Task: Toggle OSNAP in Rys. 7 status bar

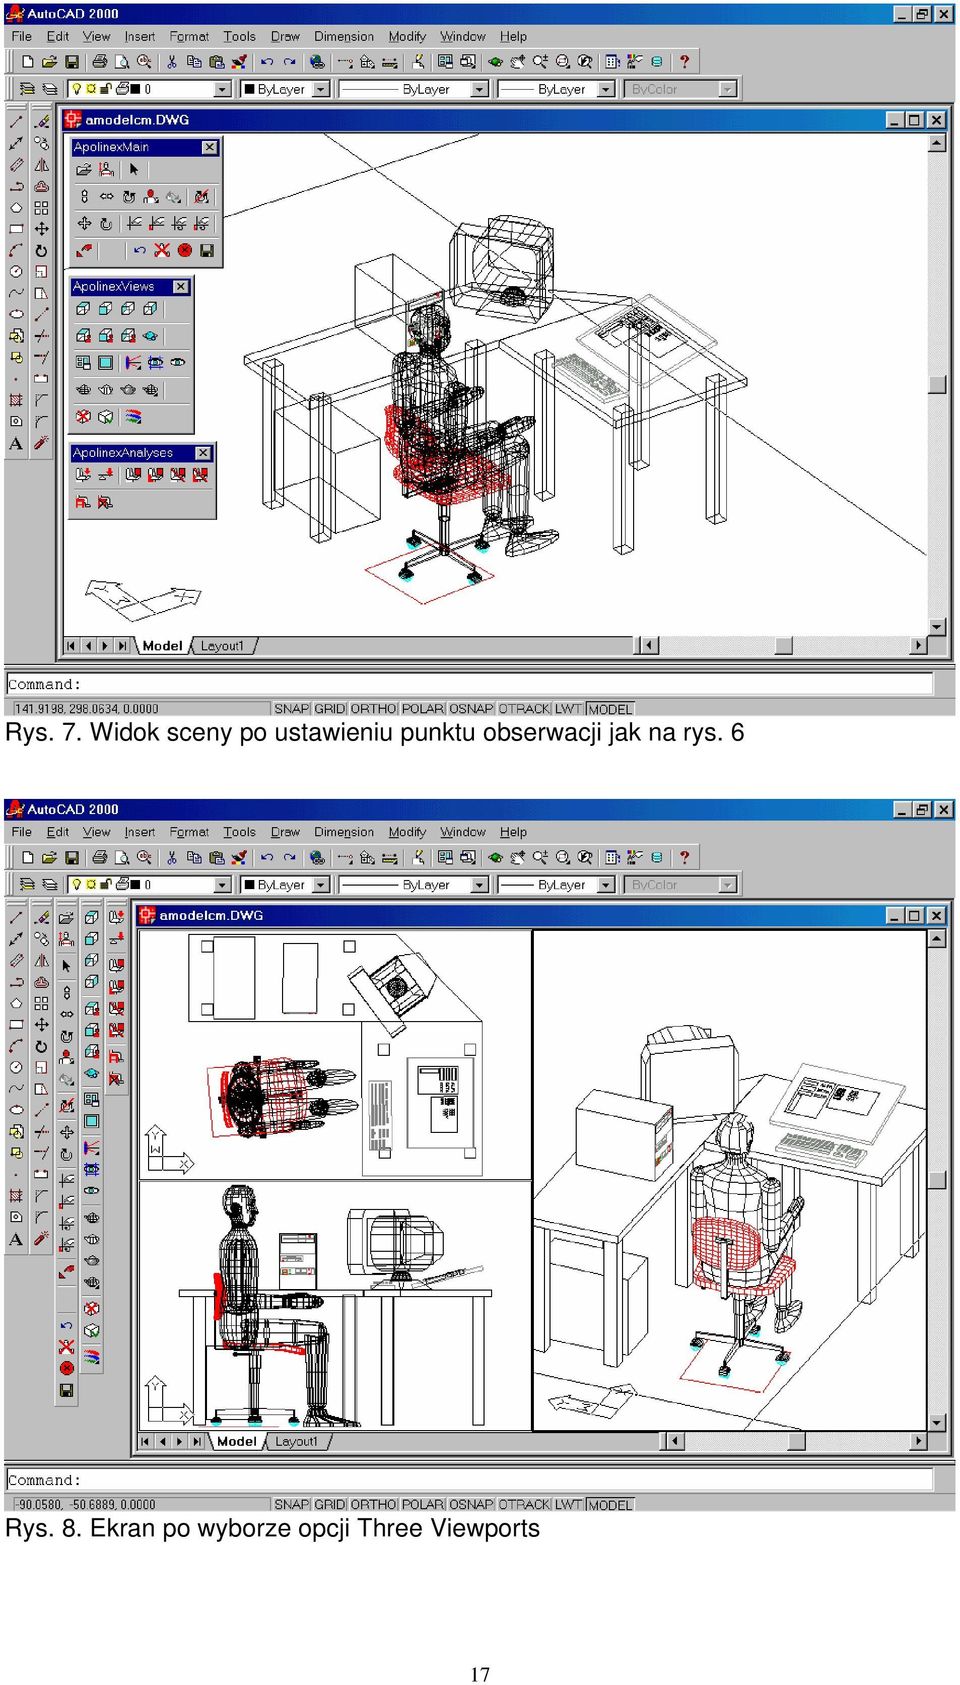Action: point(471,709)
